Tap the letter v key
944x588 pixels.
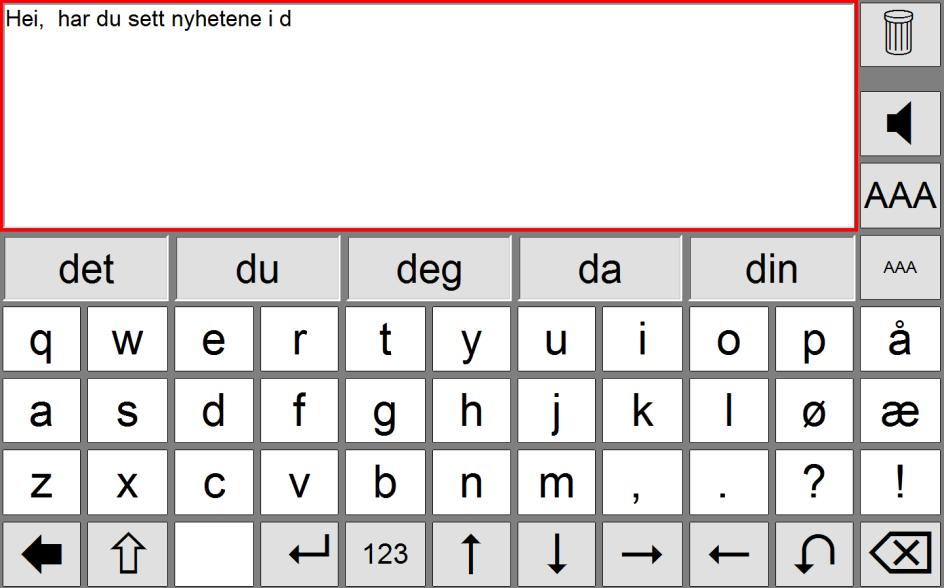(299, 482)
